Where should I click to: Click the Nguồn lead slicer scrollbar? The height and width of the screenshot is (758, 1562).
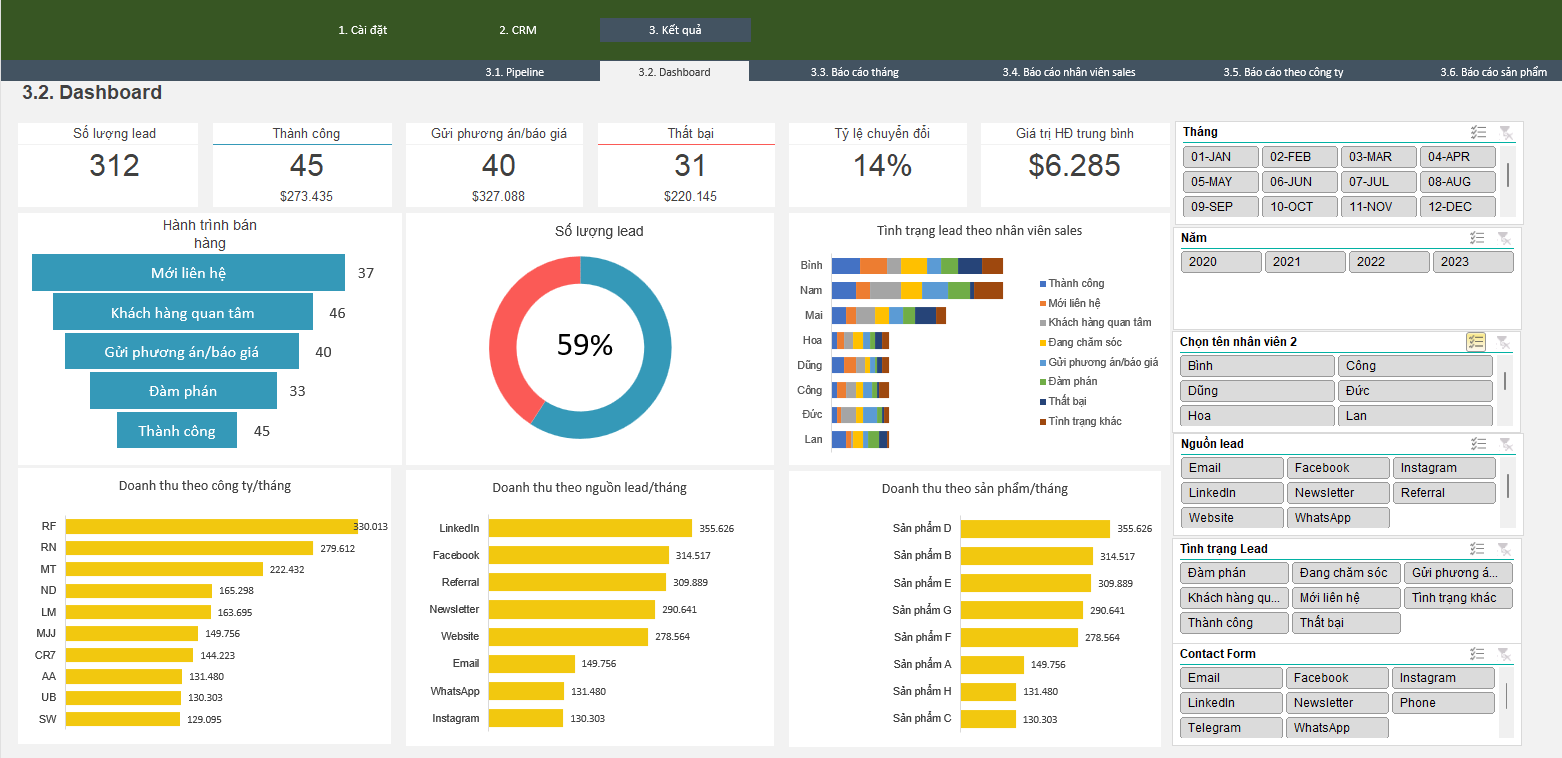[x=1507, y=492]
